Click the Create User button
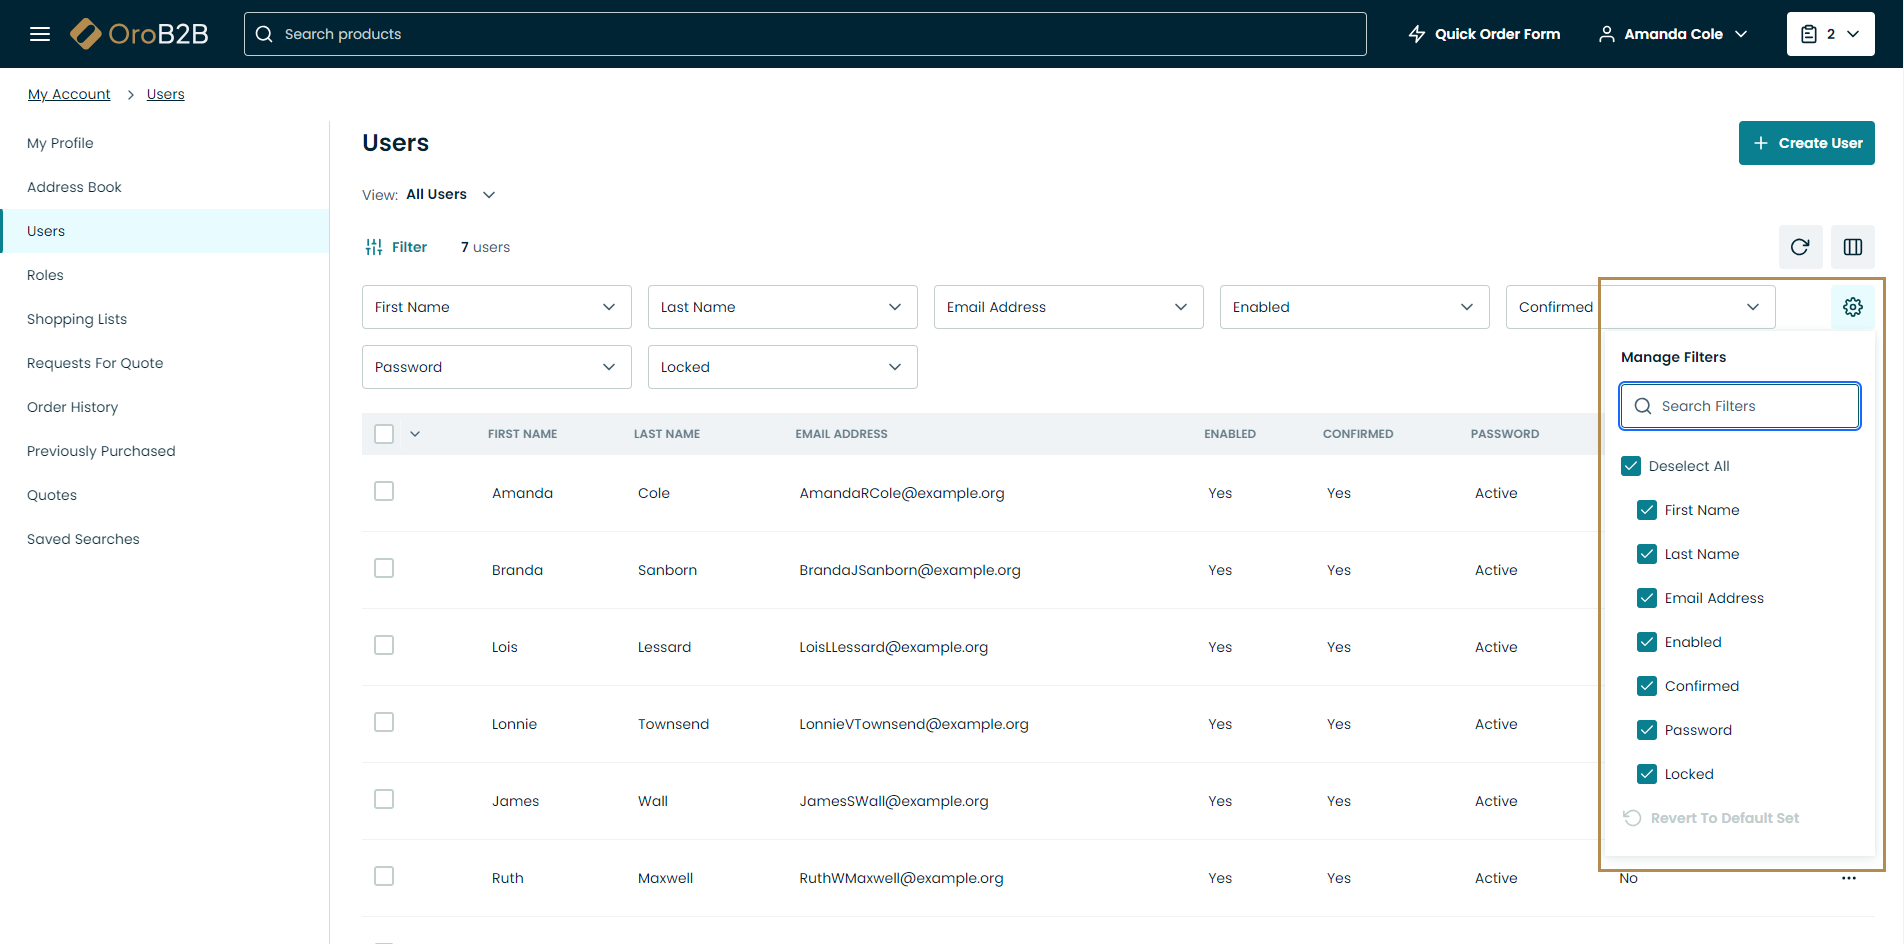Viewport: 1904px width, 944px height. coord(1806,143)
